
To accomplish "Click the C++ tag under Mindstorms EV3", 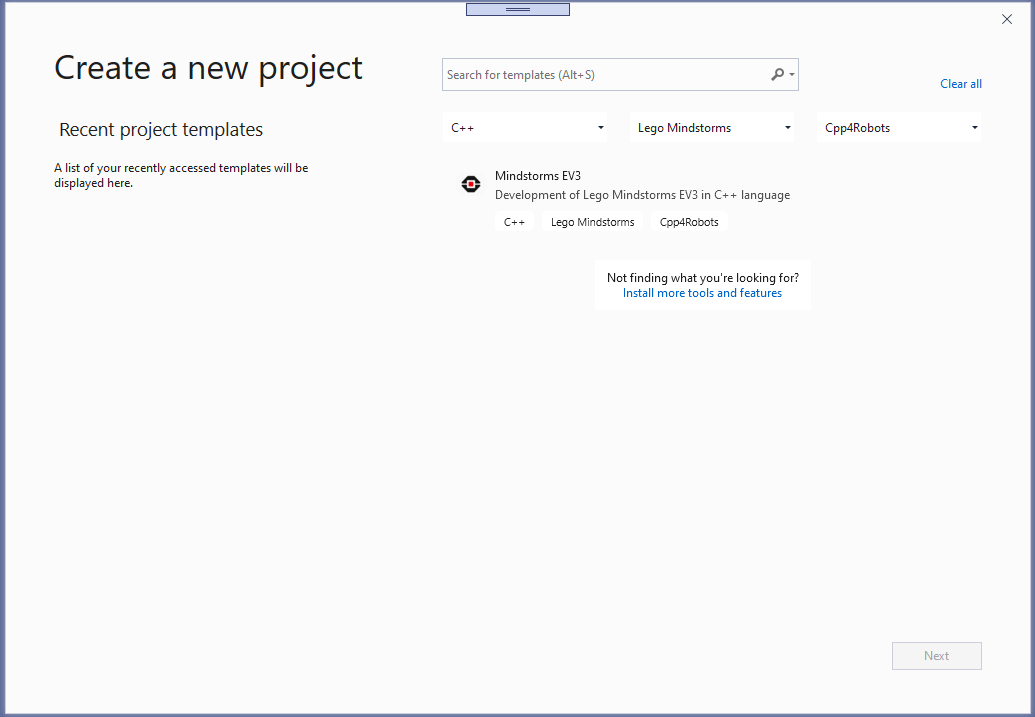I will tap(514, 222).
